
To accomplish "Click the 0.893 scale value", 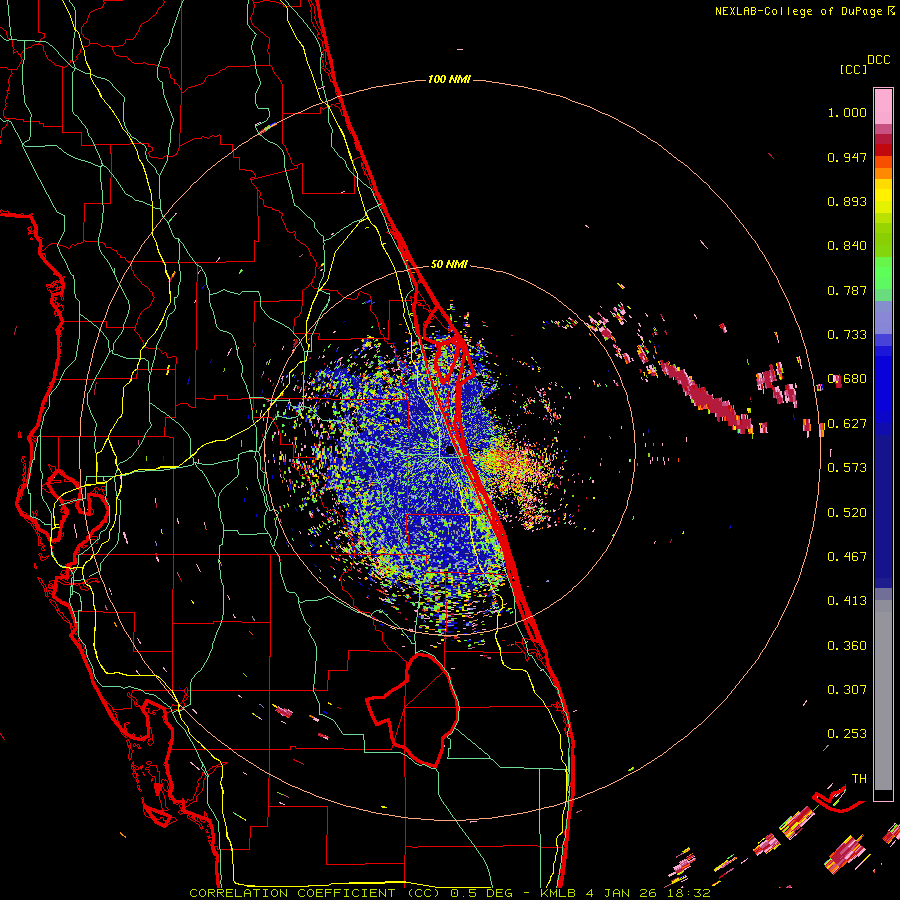I will click(x=847, y=201).
